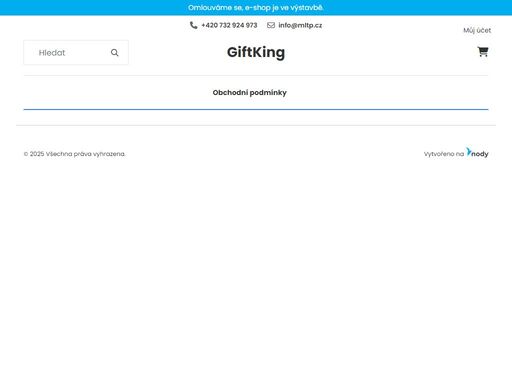This screenshot has width=512, height=384.
Task: Go to GiftKing home logo
Action: (256, 52)
